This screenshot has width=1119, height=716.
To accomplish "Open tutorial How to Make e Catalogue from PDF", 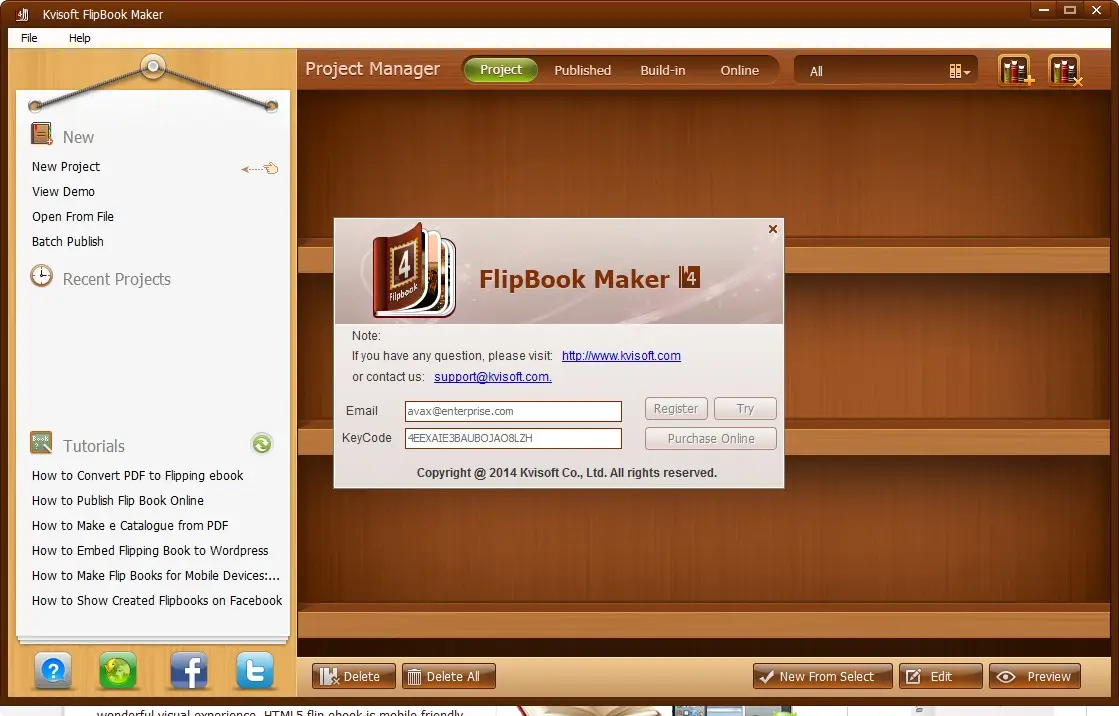I will (130, 525).
